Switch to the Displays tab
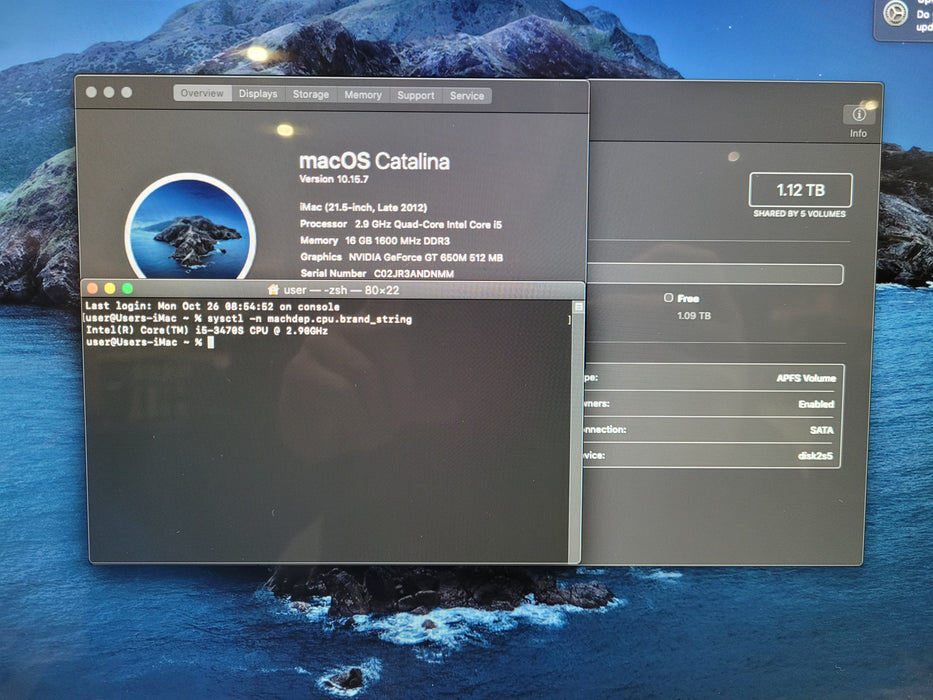The image size is (933, 700). (x=258, y=93)
